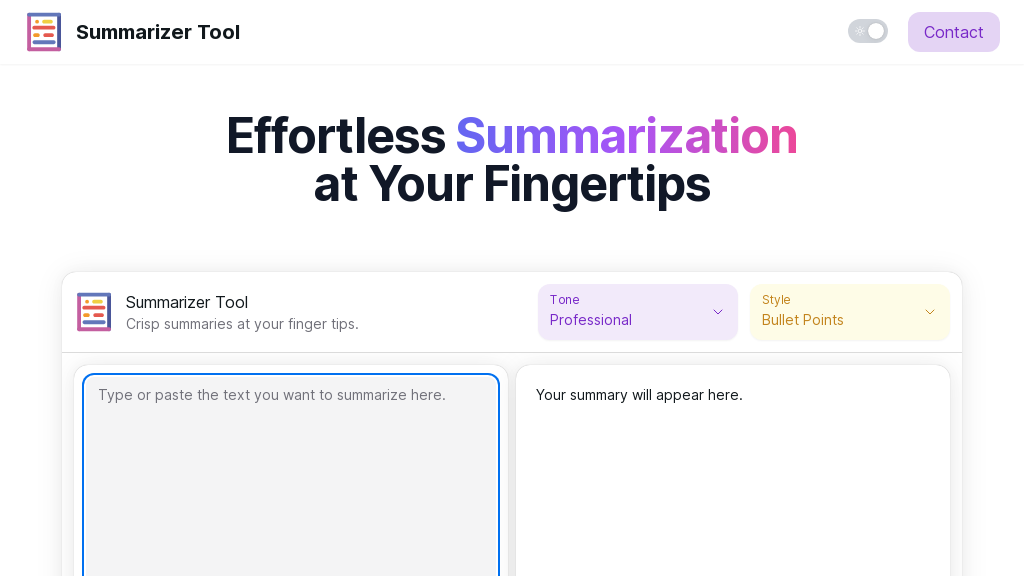Open the Contact page

[x=953, y=31]
